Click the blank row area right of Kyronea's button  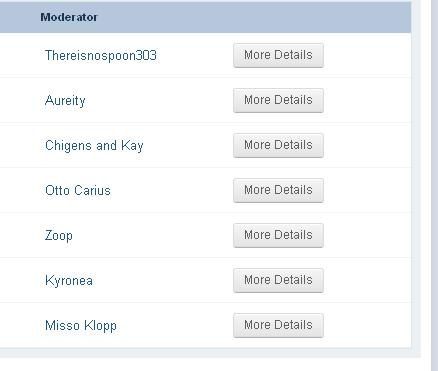tap(367, 280)
